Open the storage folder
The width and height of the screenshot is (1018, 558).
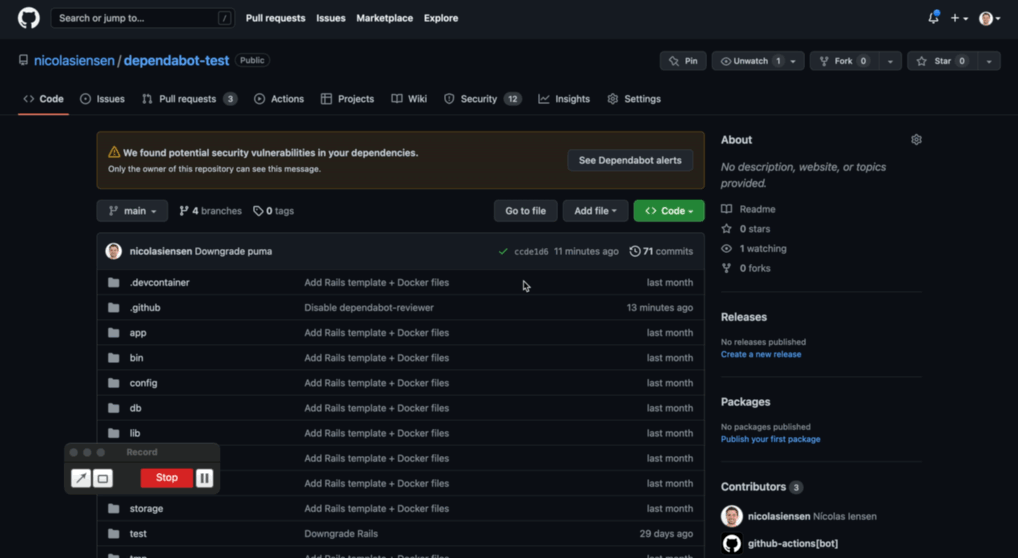pos(146,509)
